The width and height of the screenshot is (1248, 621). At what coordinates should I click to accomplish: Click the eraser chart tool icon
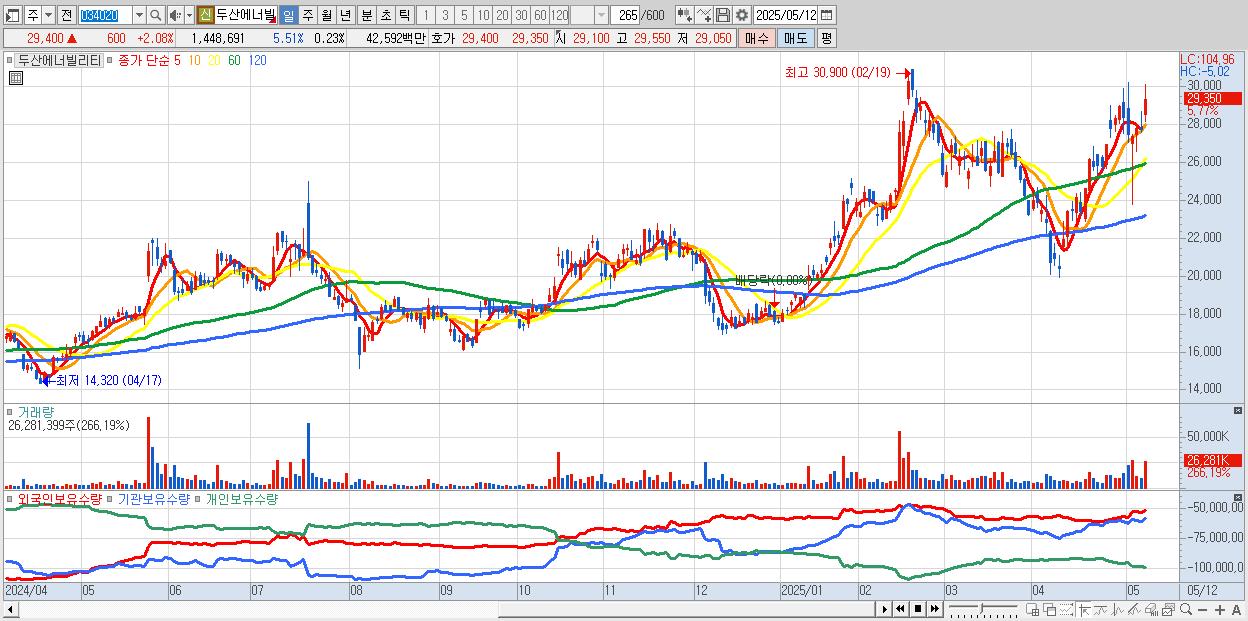(x=1151, y=609)
